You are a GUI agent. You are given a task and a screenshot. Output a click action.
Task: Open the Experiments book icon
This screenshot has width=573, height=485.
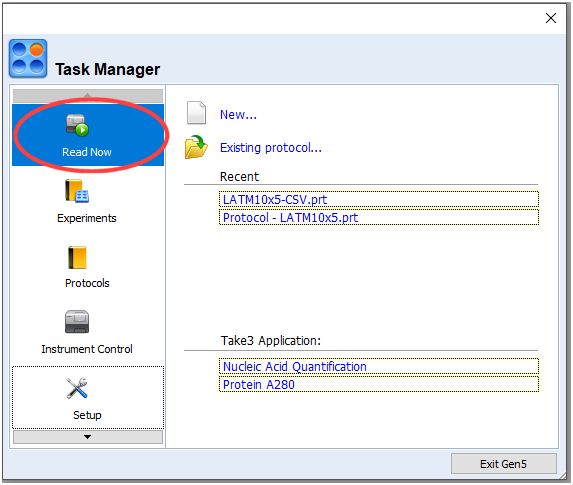coord(77,191)
